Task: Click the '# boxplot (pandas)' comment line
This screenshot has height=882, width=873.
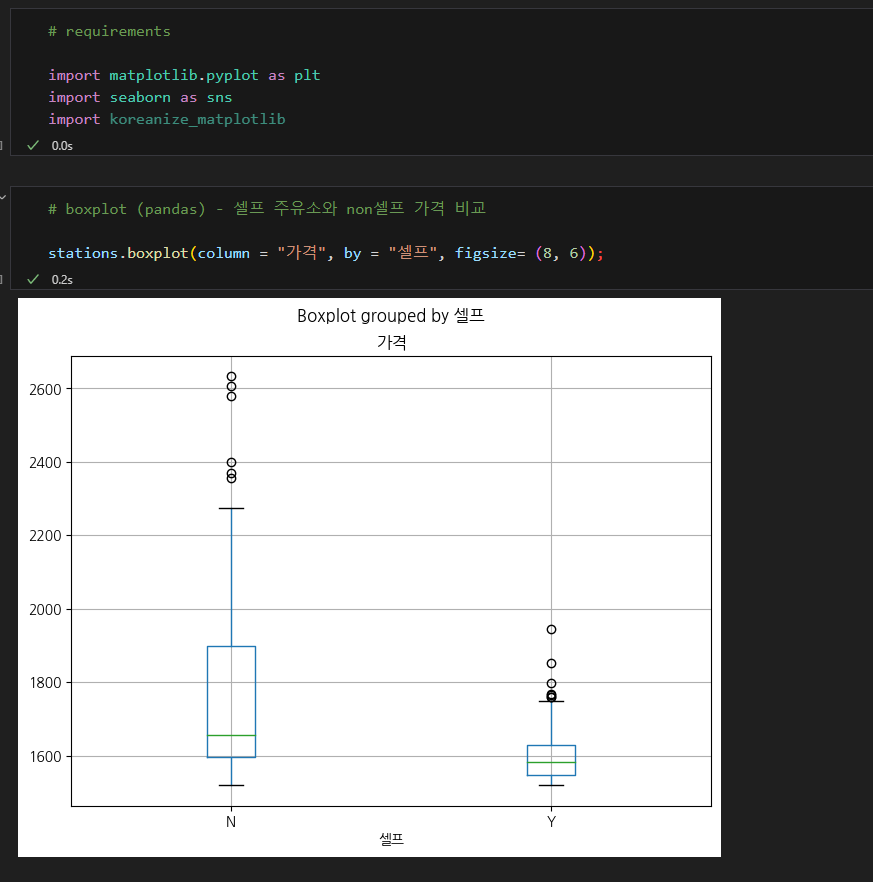Action: [x=267, y=209]
